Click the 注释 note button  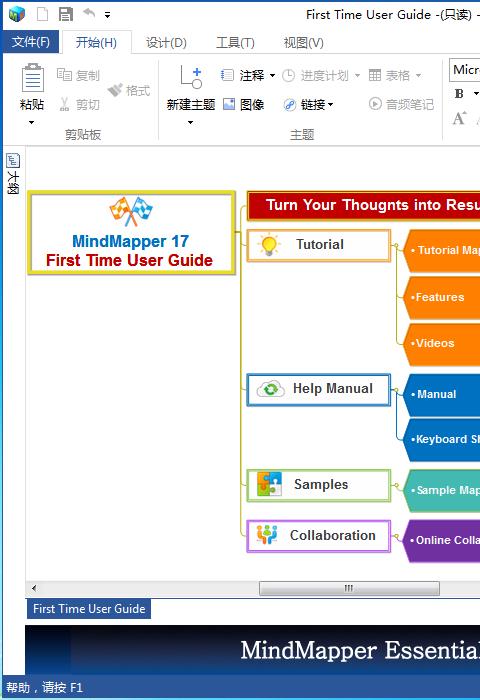(x=243, y=75)
